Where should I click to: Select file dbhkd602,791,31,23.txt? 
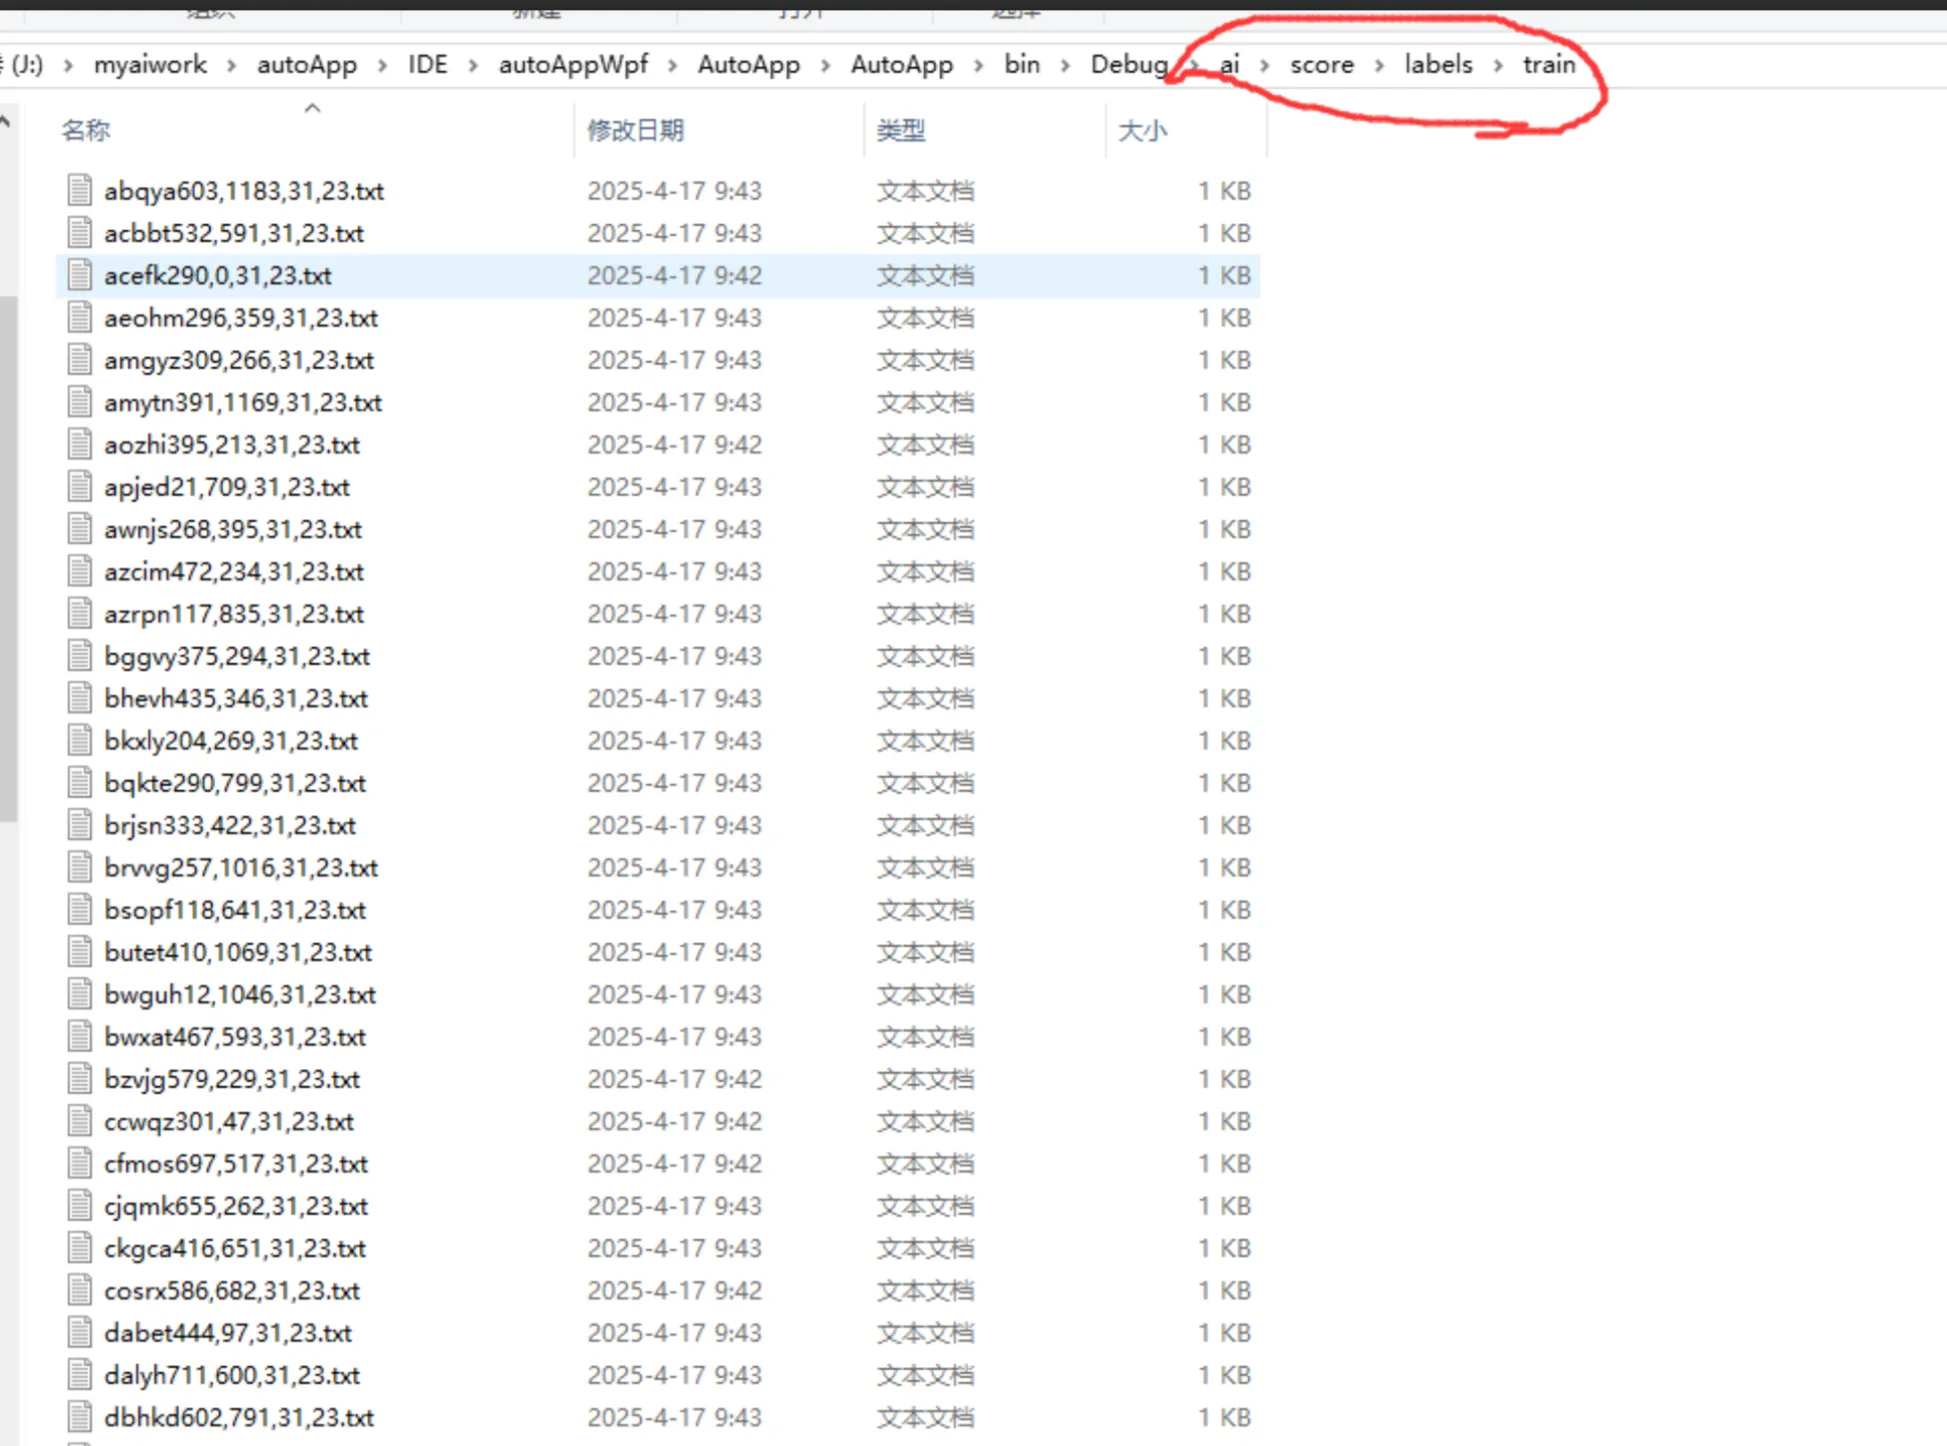239,1417
